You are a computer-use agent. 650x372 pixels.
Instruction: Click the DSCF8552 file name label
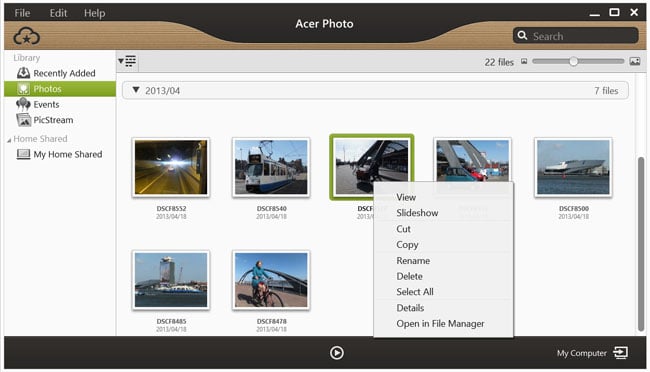tap(171, 209)
